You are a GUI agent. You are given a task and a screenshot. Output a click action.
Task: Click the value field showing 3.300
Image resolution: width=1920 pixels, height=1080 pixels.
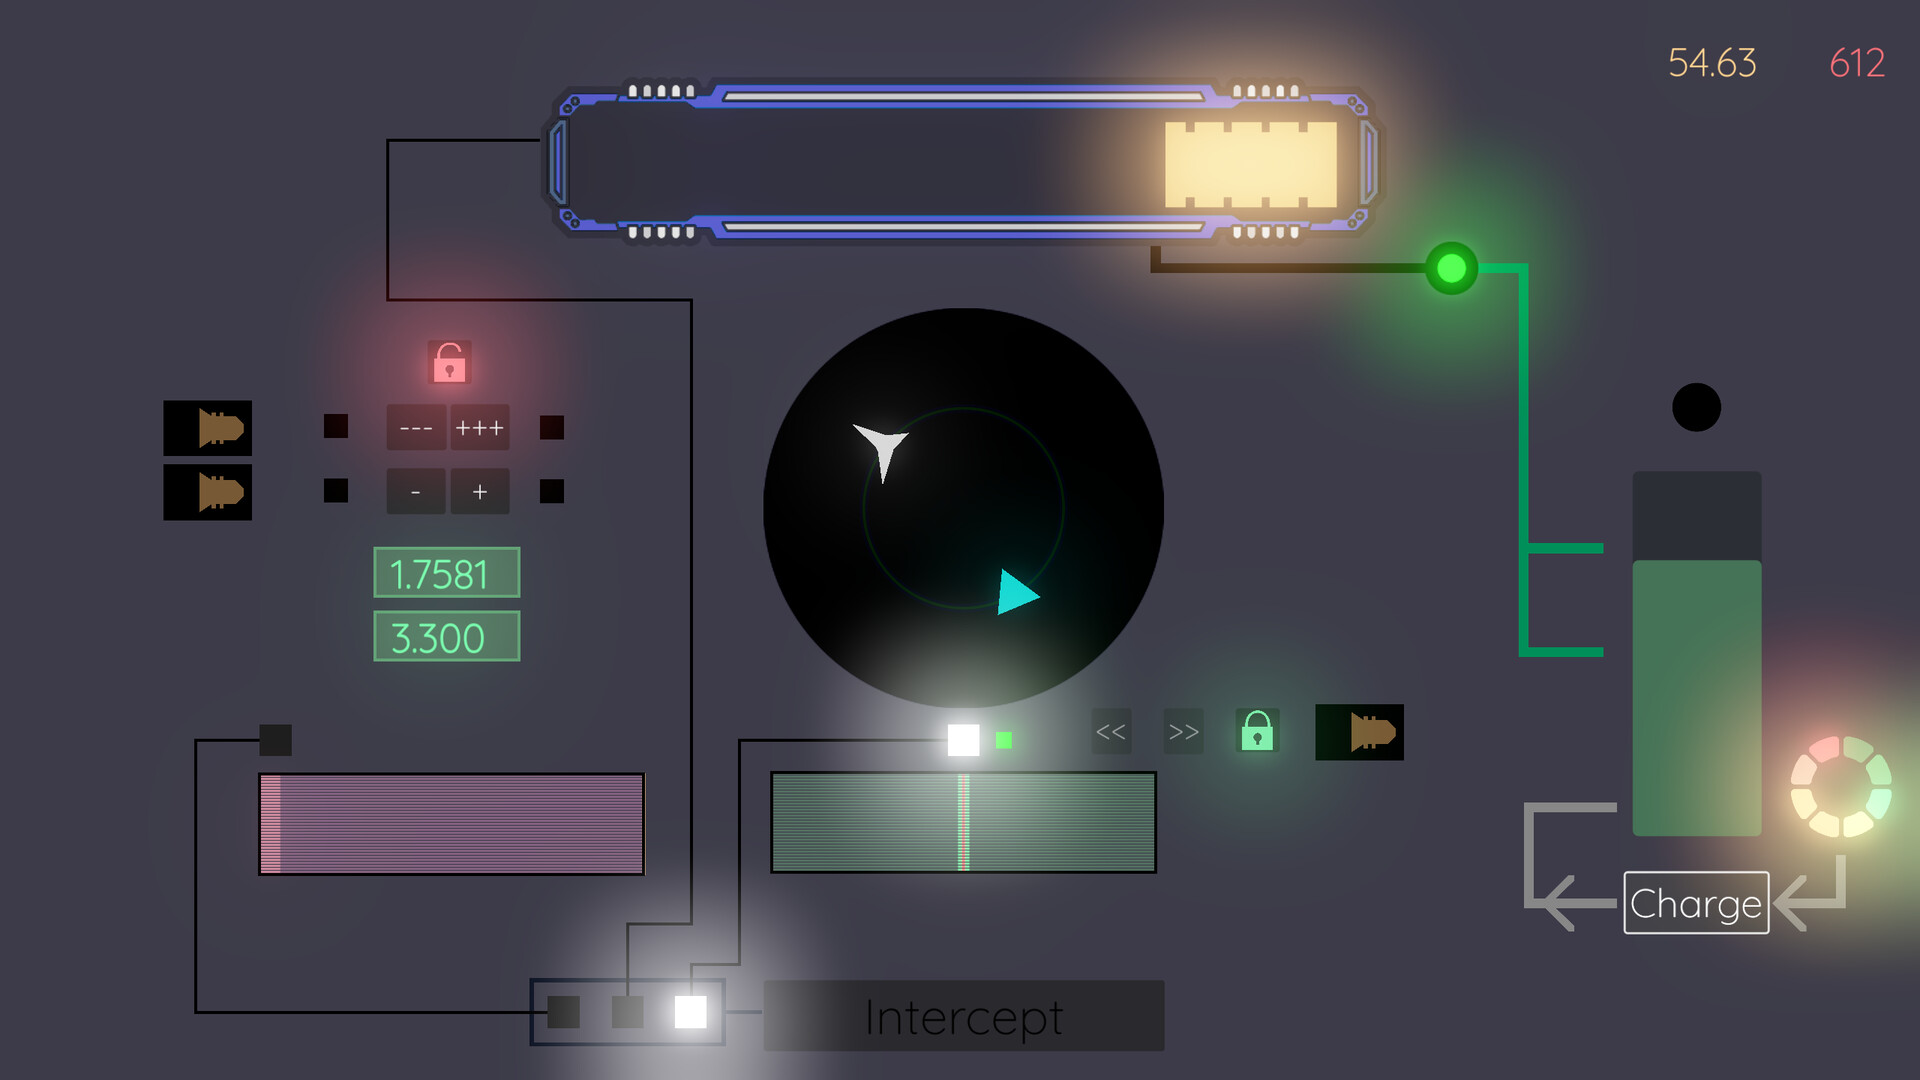coord(446,636)
